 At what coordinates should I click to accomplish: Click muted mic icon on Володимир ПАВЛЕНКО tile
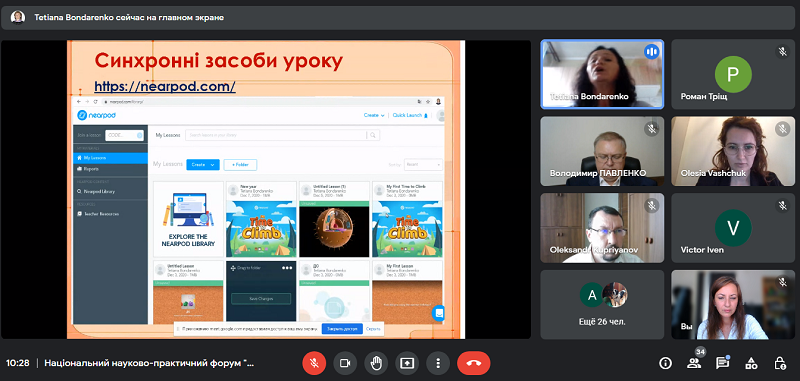point(652,129)
